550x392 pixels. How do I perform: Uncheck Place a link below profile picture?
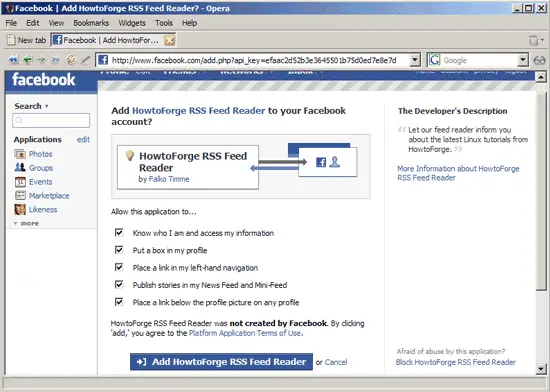(x=119, y=302)
